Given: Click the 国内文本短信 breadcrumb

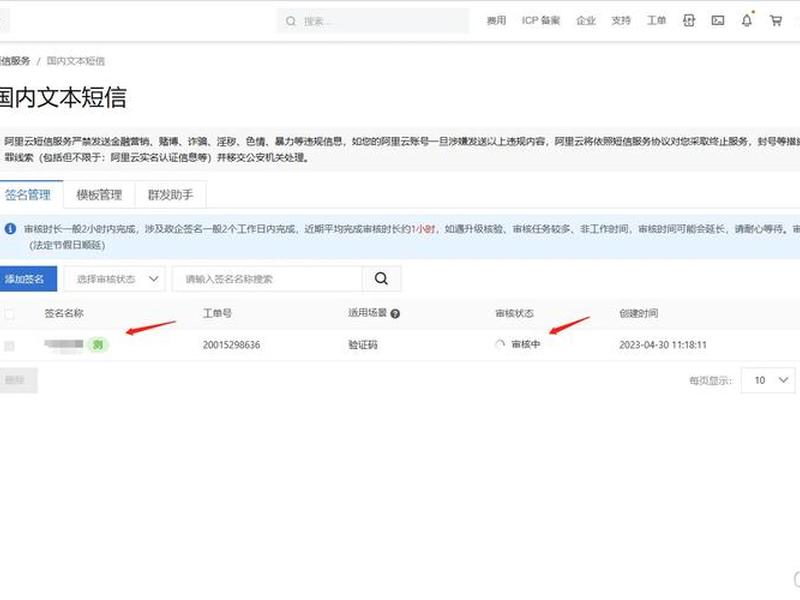Looking at the screenshot, I should tap(76, 61).
